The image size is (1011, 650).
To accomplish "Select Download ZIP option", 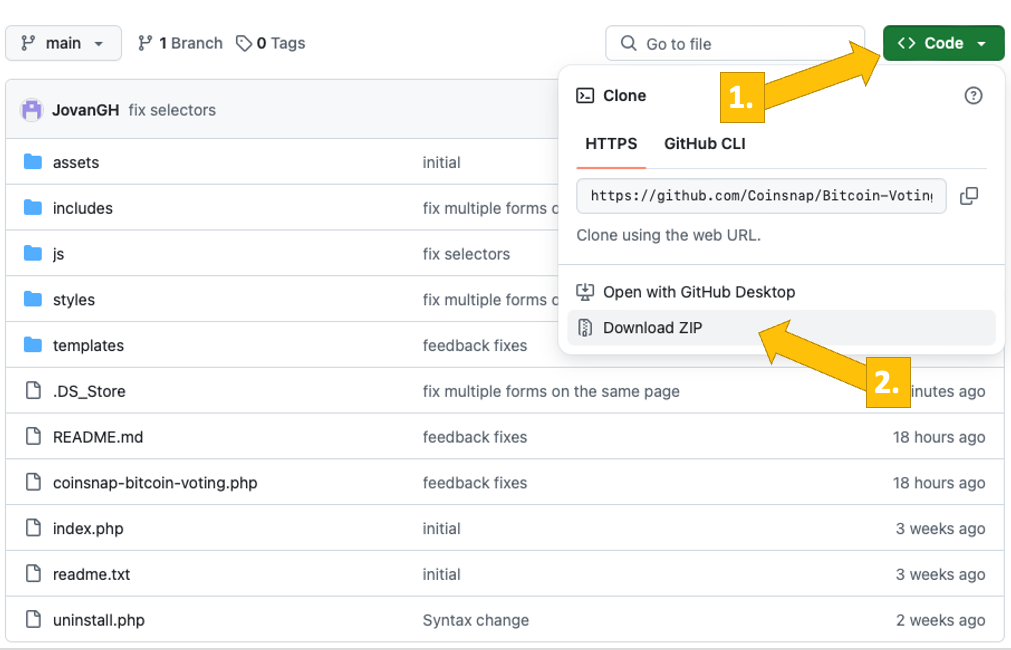I will (x=652, y=328).
